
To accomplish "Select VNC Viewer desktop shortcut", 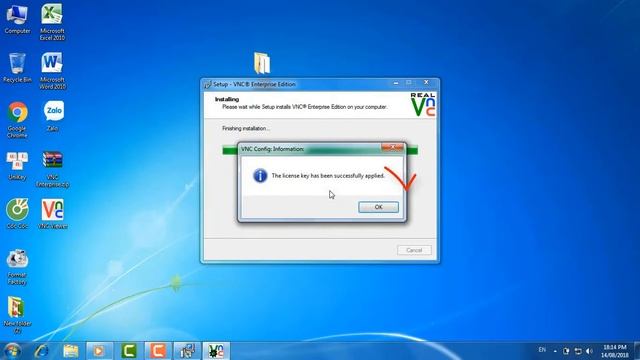I will pyautogui.click(x=52, y=214).
